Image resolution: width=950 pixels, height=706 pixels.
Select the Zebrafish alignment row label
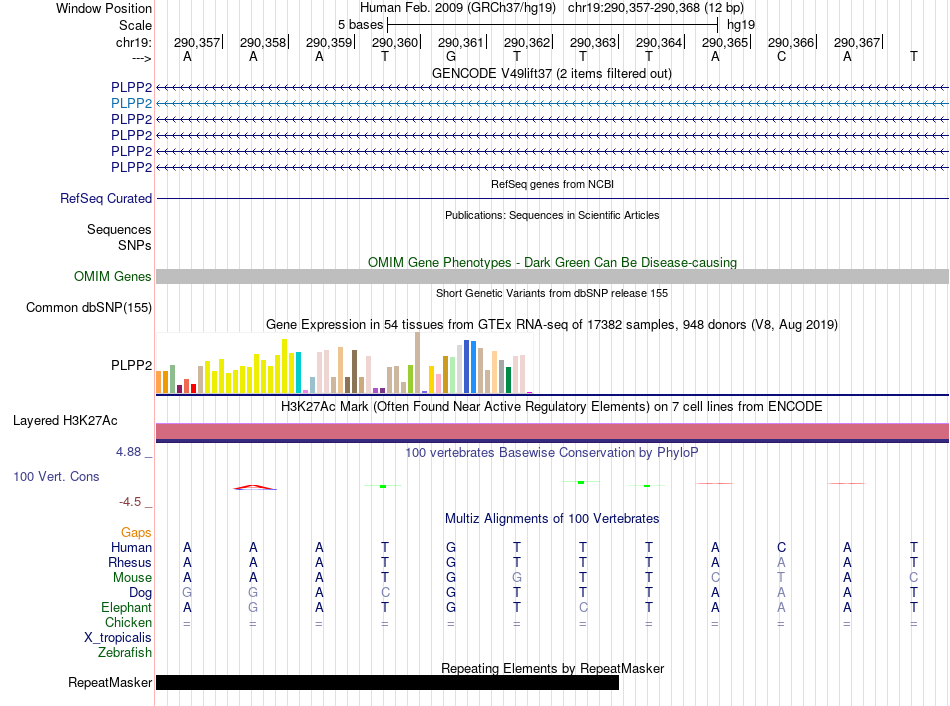pos(125,653)
